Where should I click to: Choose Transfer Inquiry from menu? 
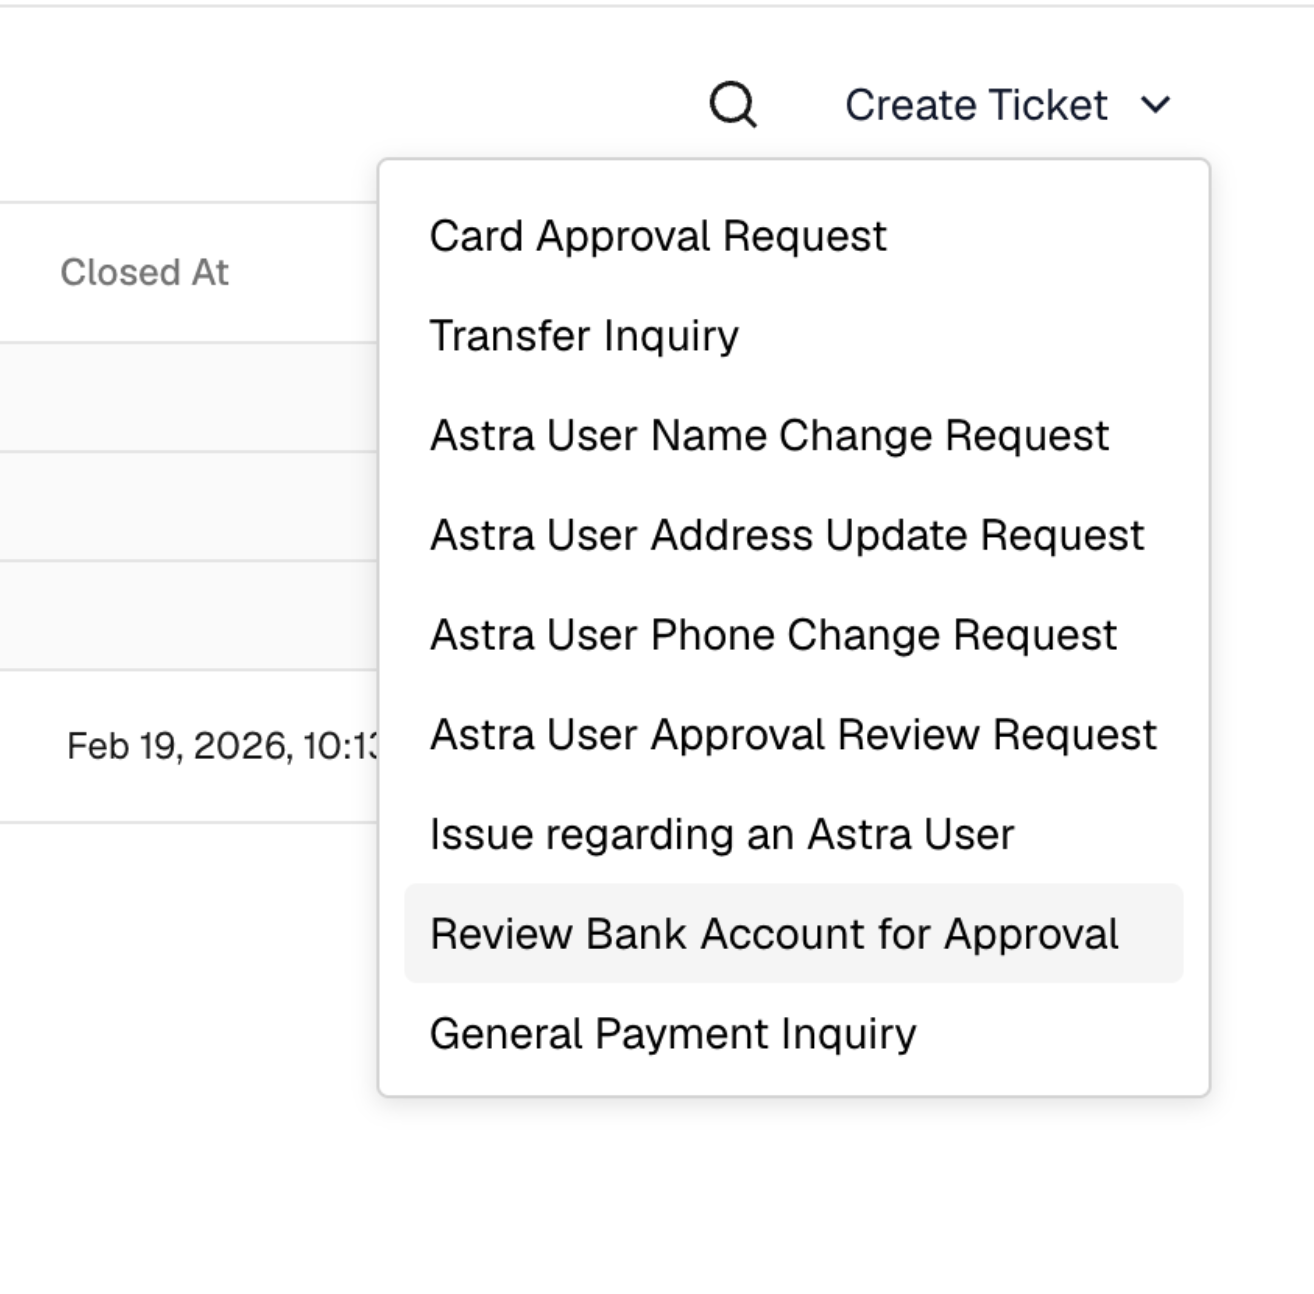(794, 336)
